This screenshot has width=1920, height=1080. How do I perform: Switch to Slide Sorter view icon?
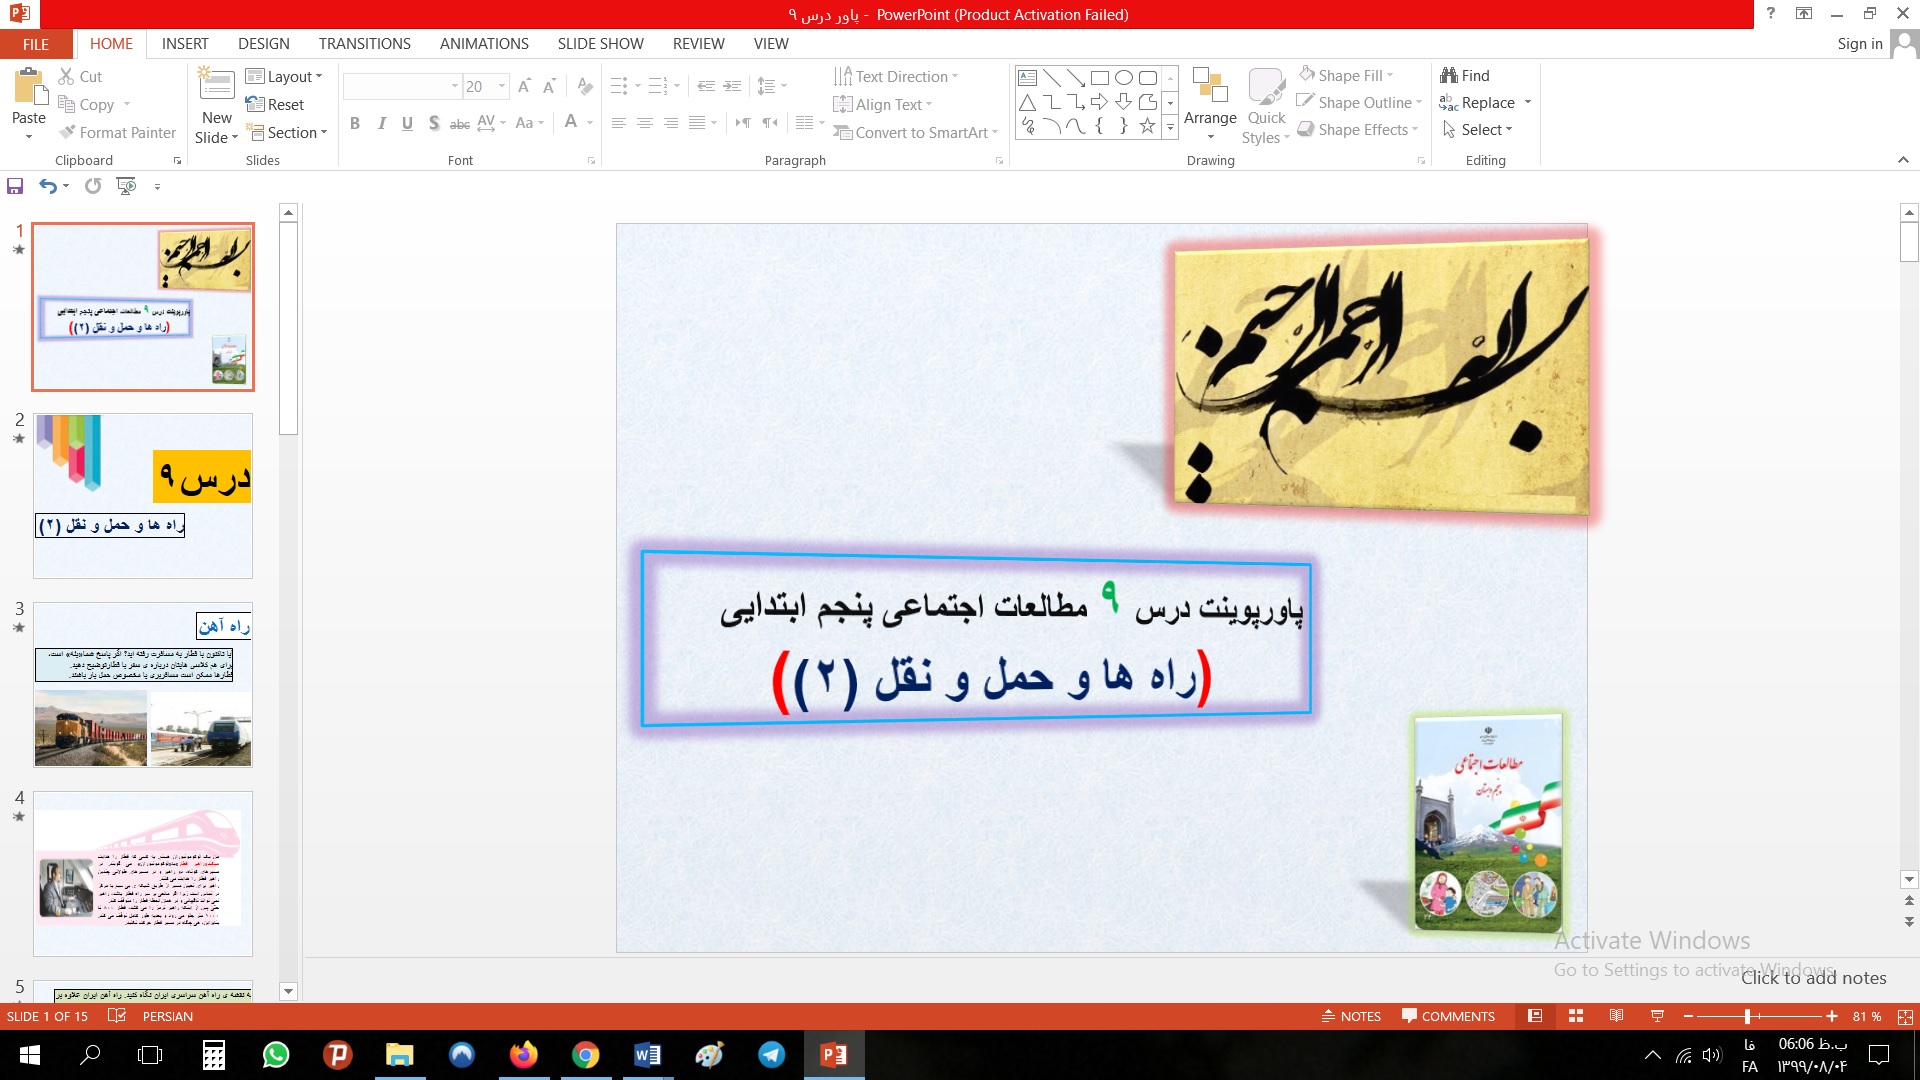click(1576, 1016)
